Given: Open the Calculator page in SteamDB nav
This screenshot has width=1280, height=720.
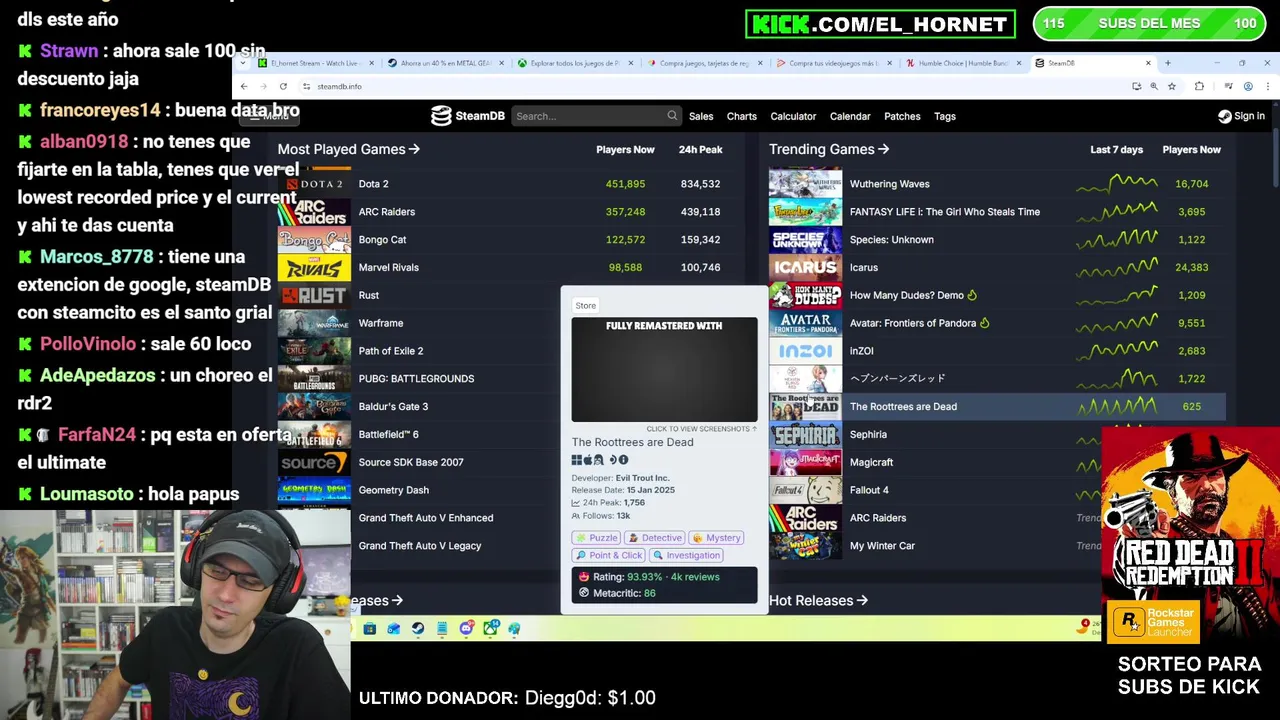Looking at the screenshot, I should 793,116.
